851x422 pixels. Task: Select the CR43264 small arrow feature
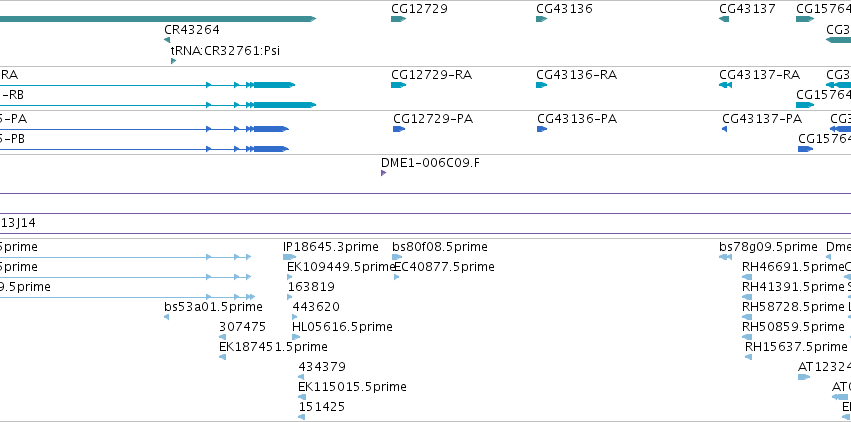(167, 40)
